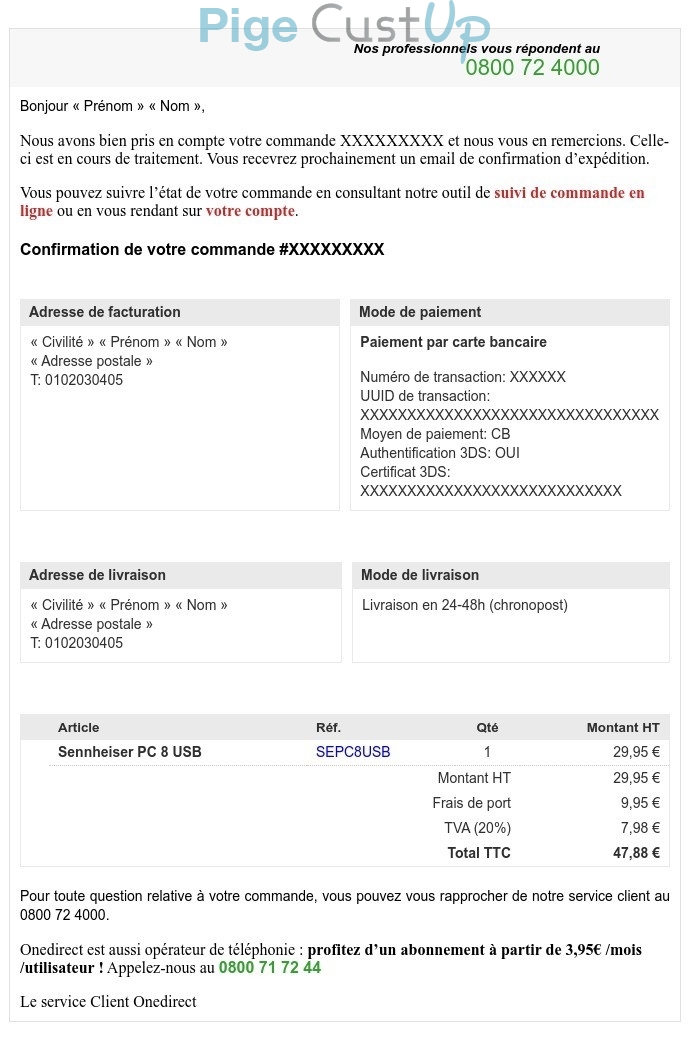Viewport: 690px width, 1050px height.
Task: Click the SEPC8USB product reference link
Action: pyautogui.click(x=353, y=752)
